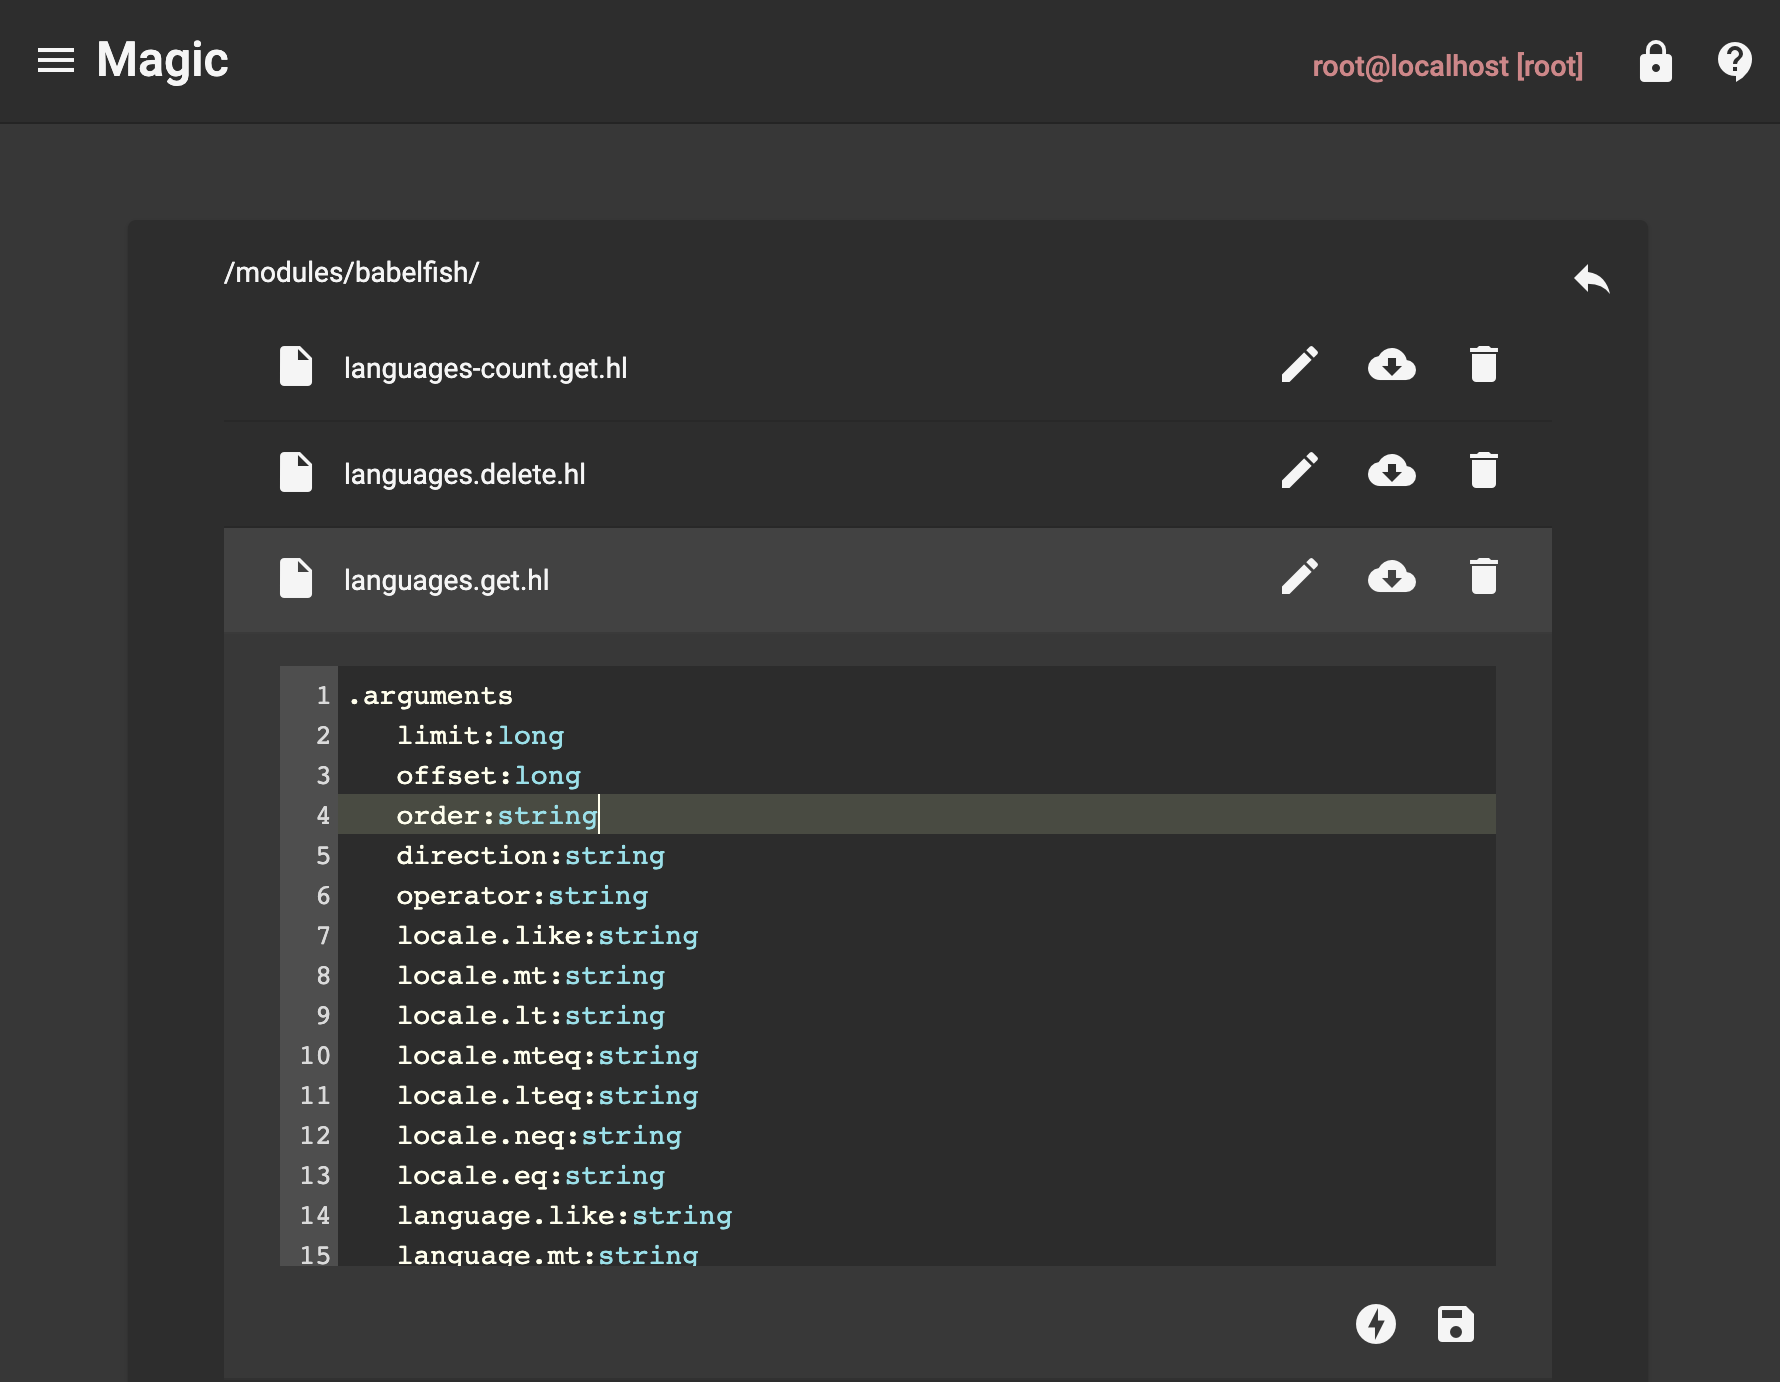The width and height of the screenshot is (1780, 1382).
Task: Edit languages-count.get.hl with pencil icon
Action: point(1299,365)
